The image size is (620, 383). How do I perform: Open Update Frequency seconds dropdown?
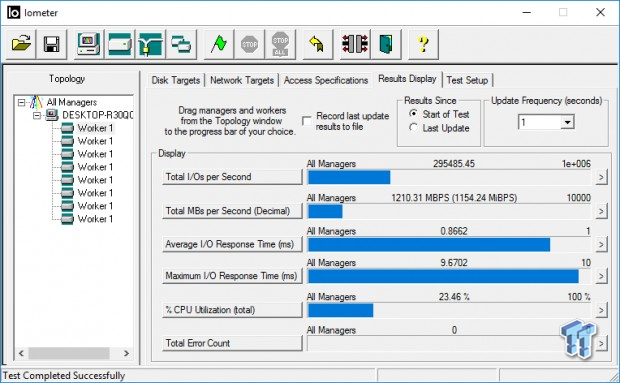point(567,122)
